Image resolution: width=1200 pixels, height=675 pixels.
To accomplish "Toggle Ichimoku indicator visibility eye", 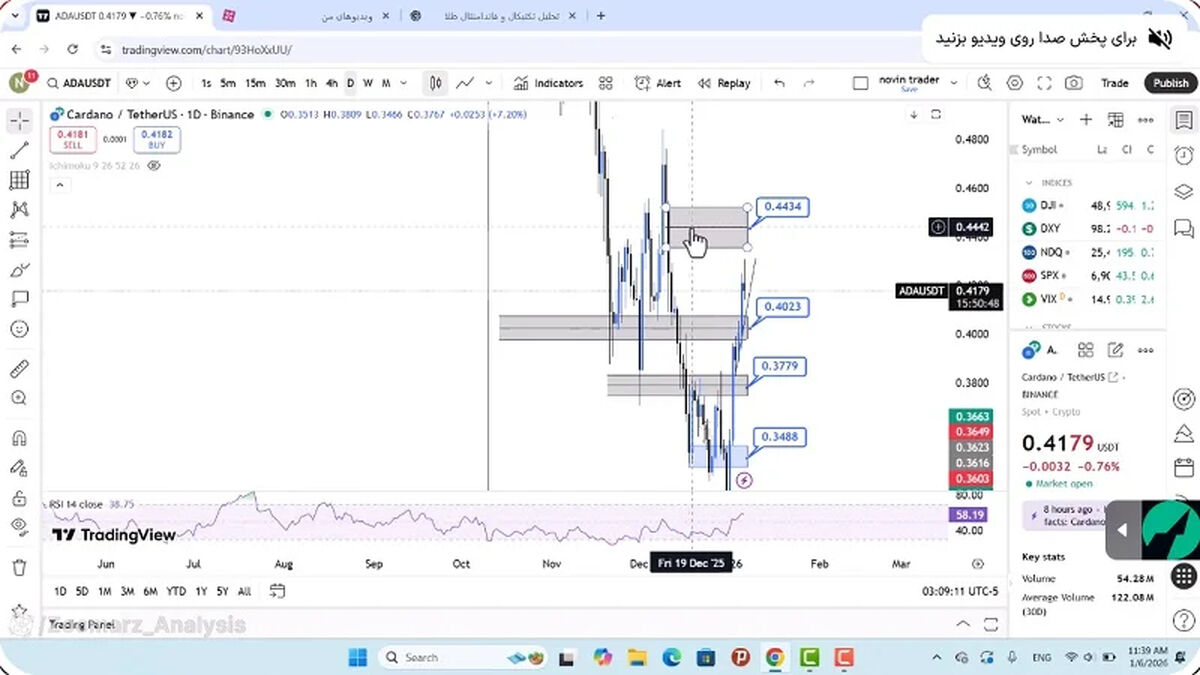I will click(154, 165).
